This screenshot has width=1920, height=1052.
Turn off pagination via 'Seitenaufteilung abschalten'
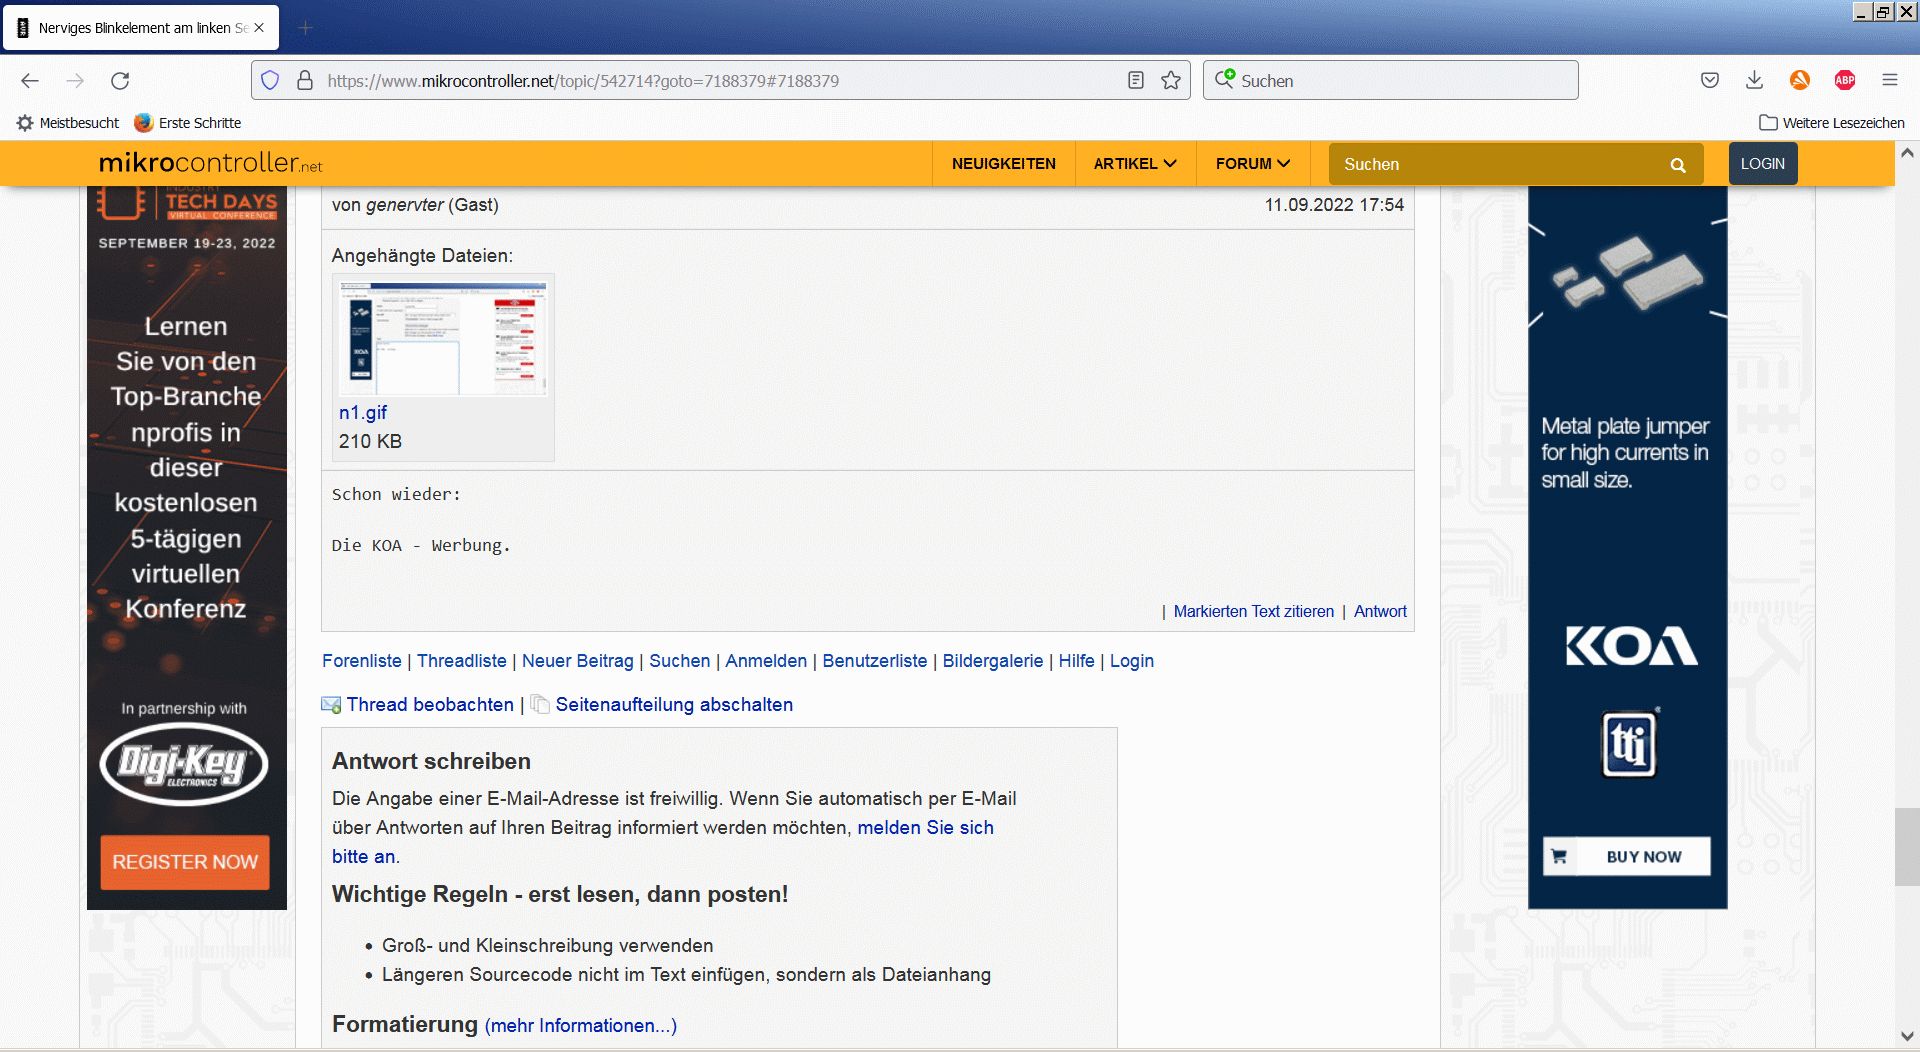pyautogui.click(x=673, y=705)
